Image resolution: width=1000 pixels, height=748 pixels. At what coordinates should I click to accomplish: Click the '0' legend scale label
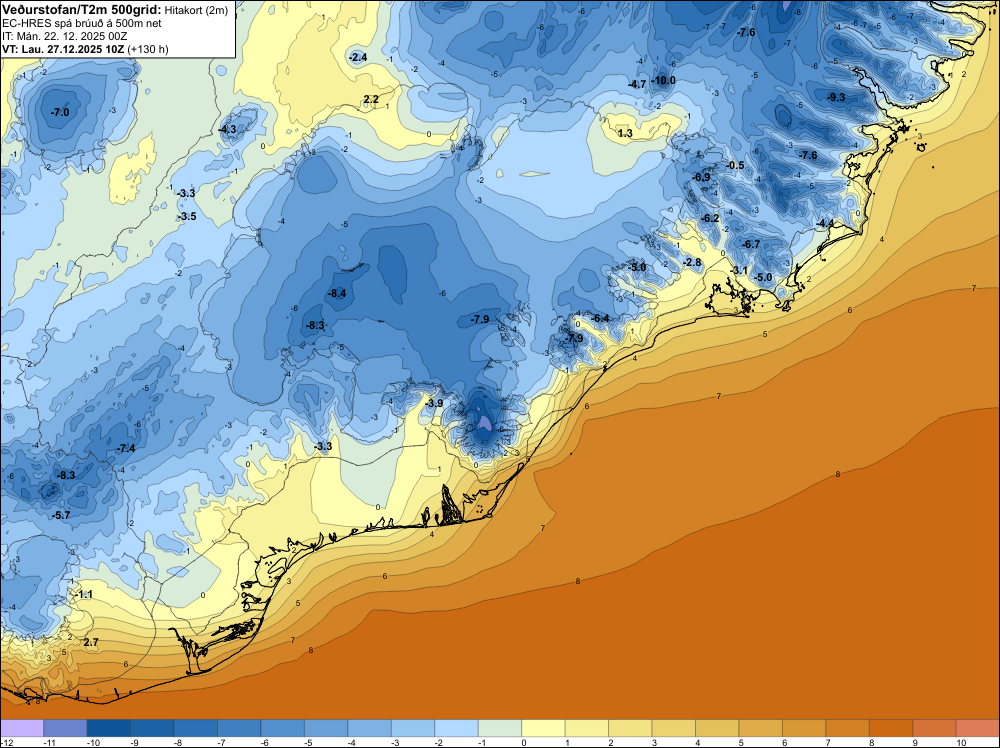pos(524,742)
